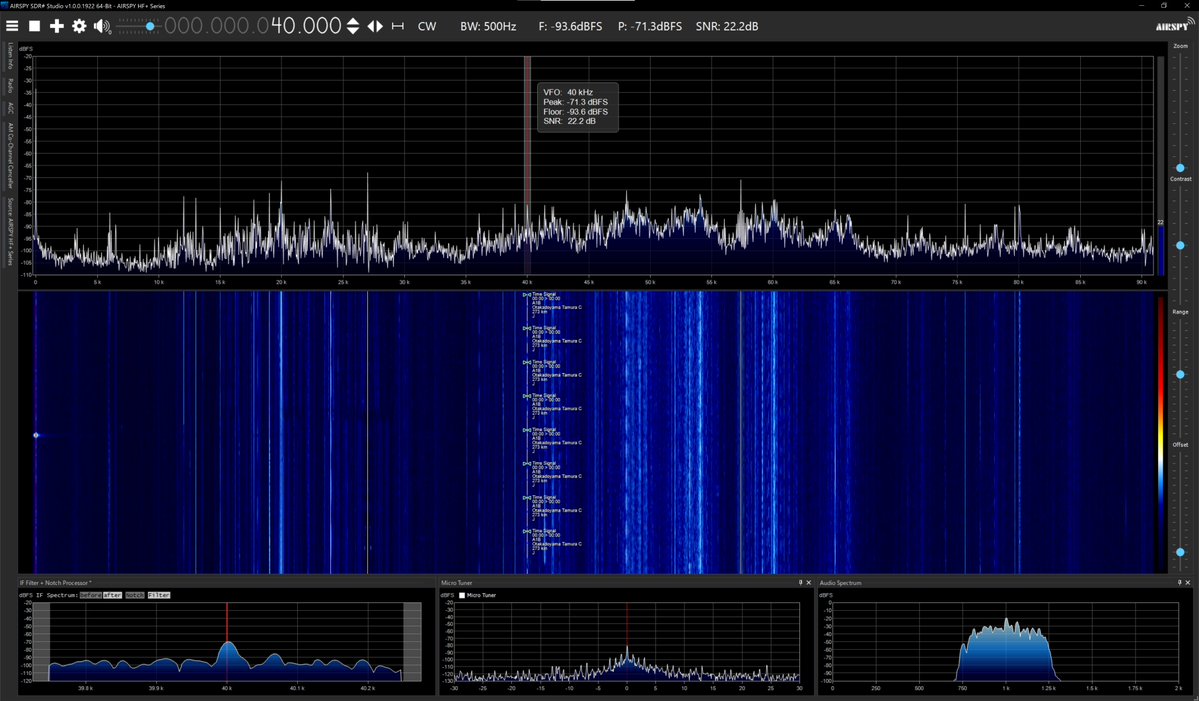Close the SDR# Studio window
The image size is (1199, 701).
1186,5
